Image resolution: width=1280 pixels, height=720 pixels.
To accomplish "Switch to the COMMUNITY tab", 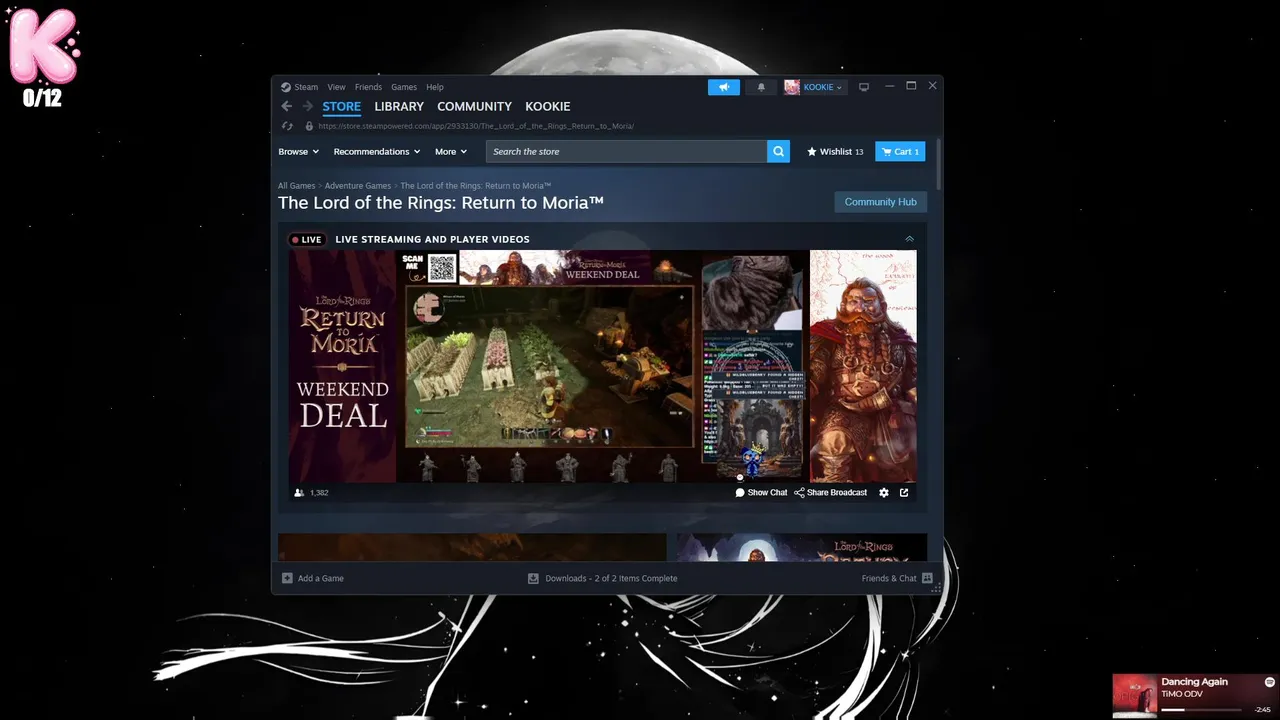I will (x=474, y=106).
